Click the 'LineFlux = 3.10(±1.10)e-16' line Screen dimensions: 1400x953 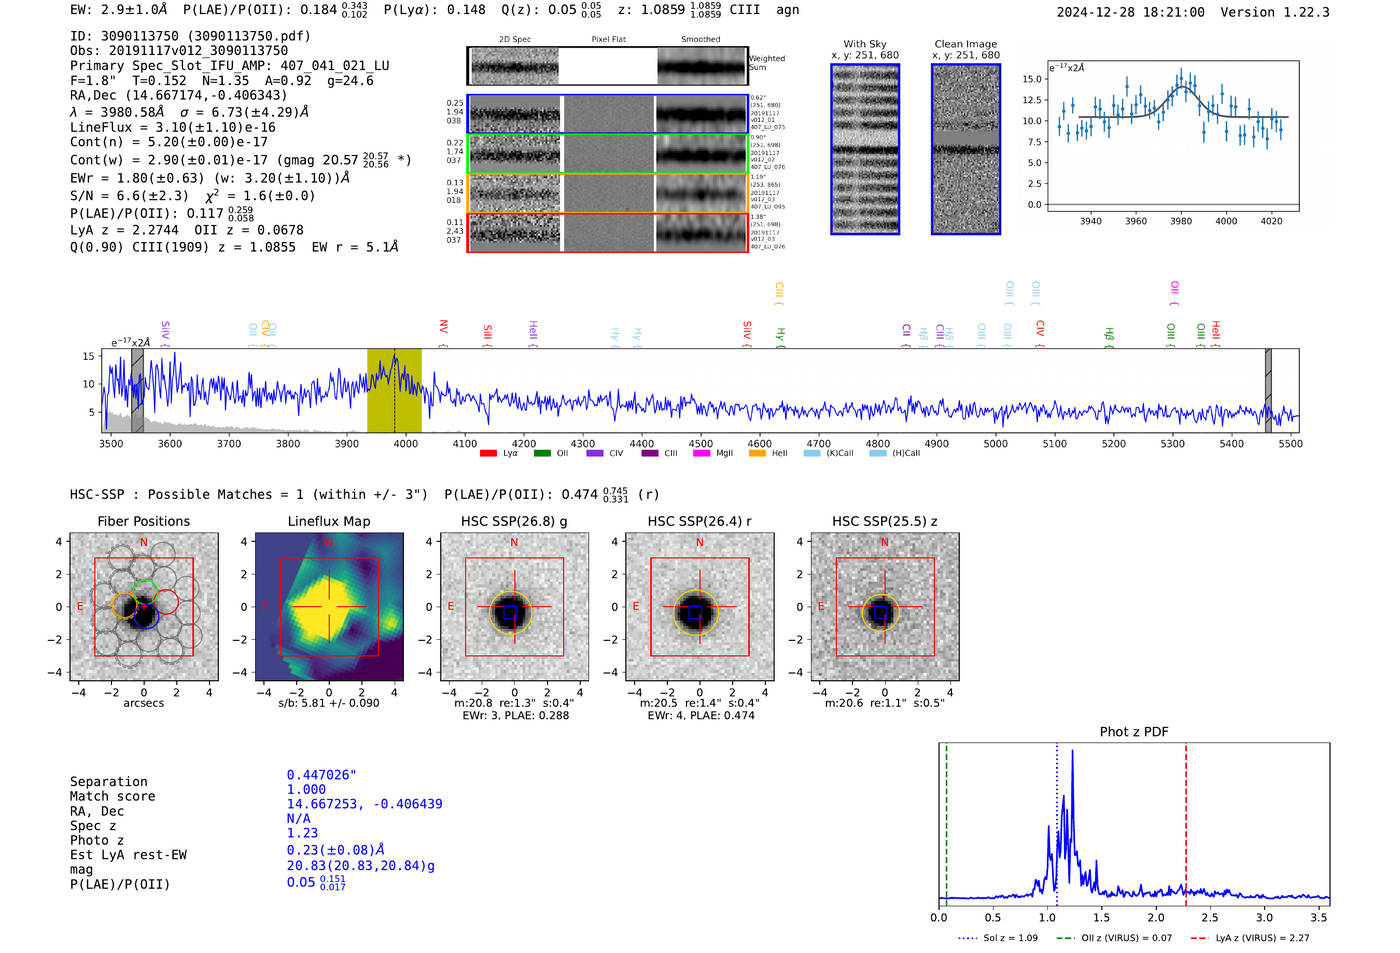coord(173,128)
